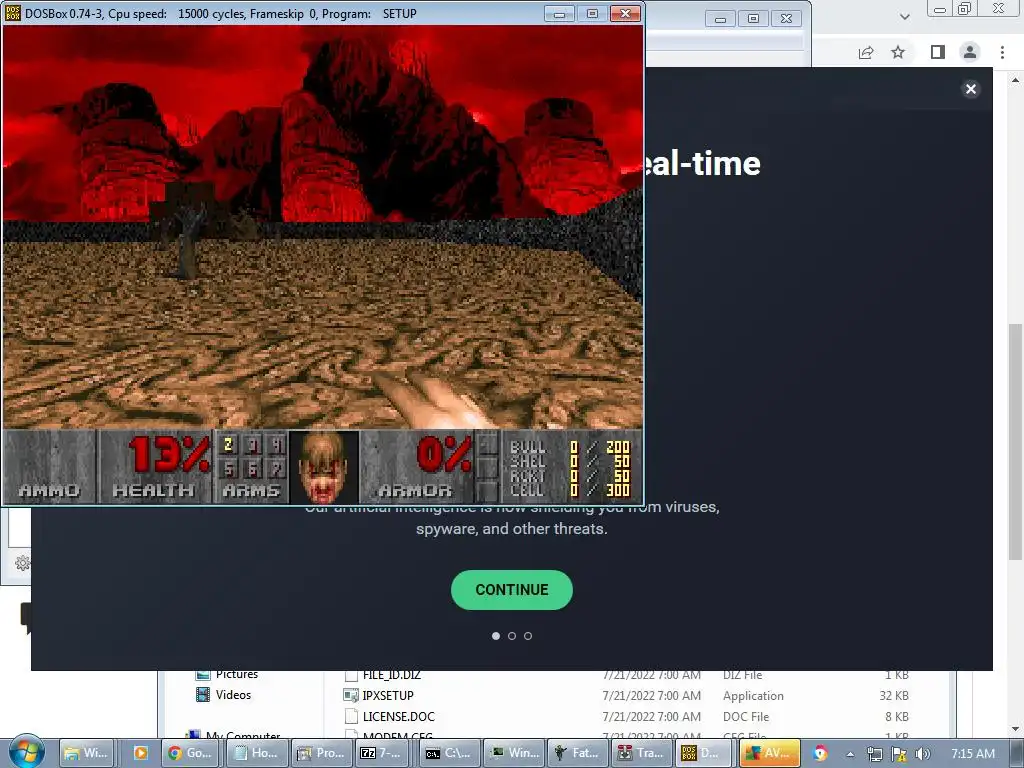
Task: Open Windows Media Player taskbar icon
Action: click(x=140, y=753)
